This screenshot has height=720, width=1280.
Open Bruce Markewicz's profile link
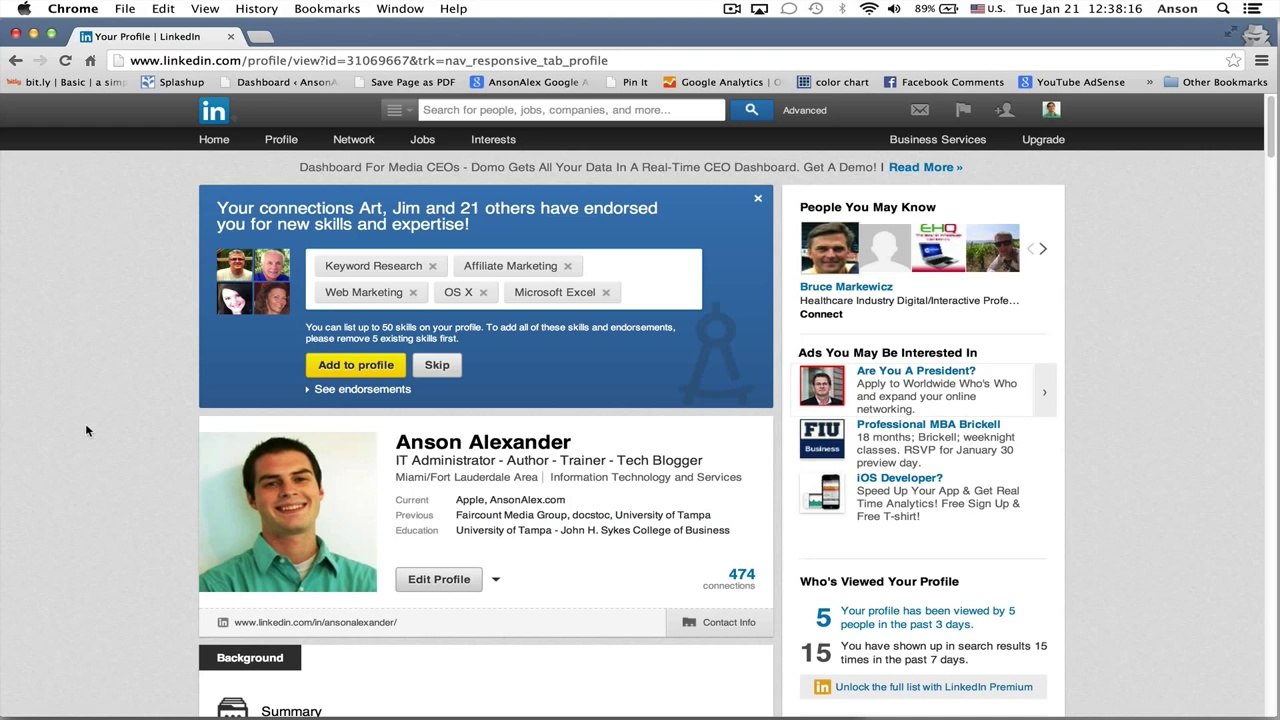846,286
